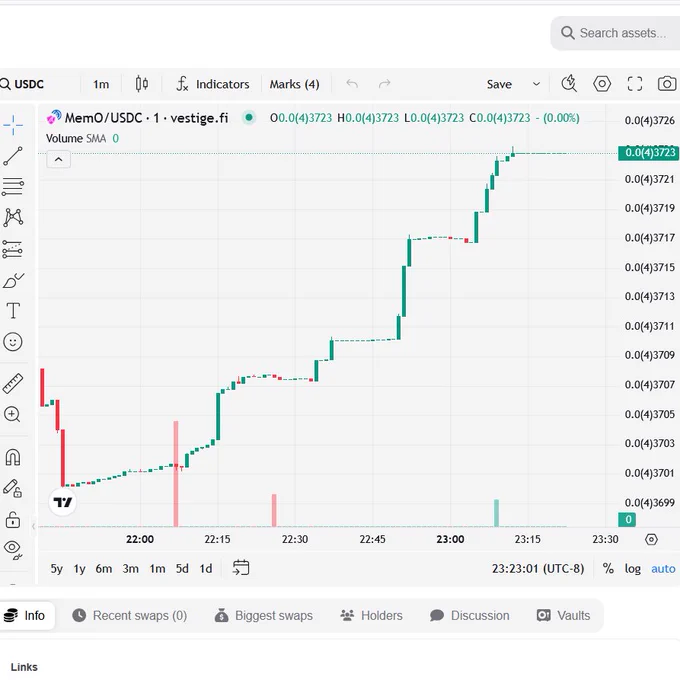This screenshot has height=680, width=680.
Task: Toggle log scale
Action: tap(632, 569)
